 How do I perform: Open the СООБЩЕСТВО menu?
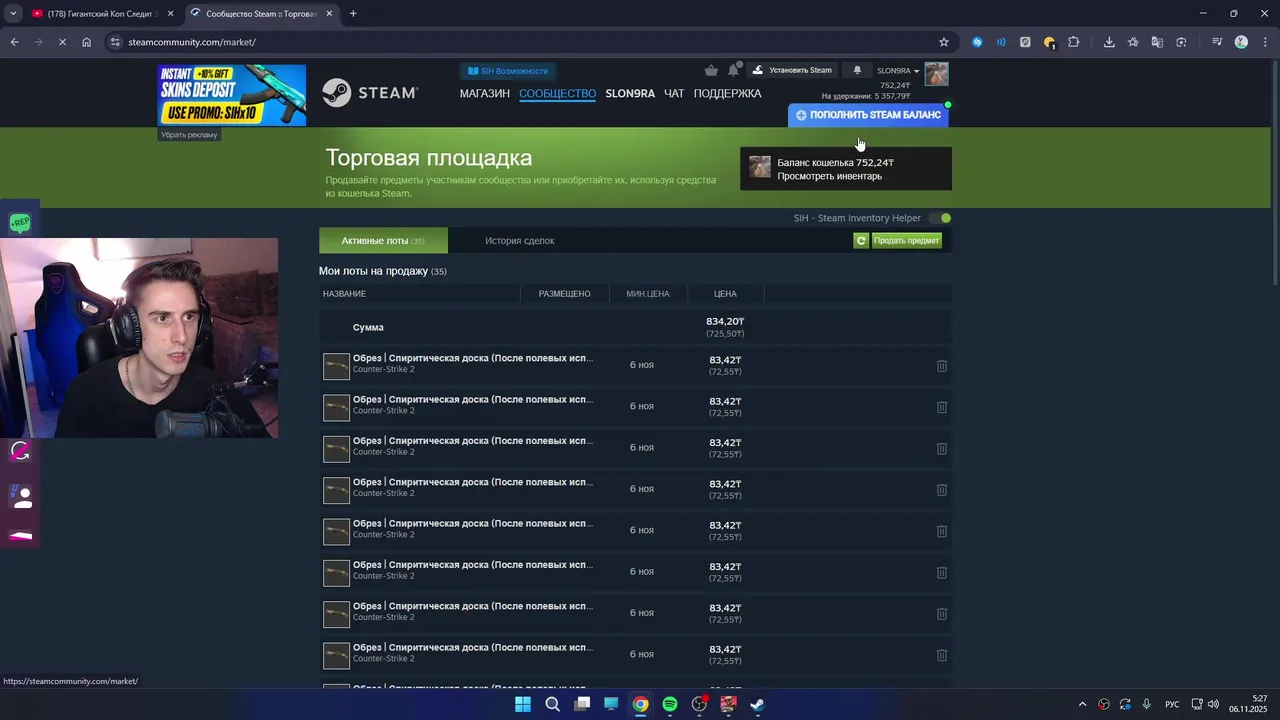tap(557, 93)
